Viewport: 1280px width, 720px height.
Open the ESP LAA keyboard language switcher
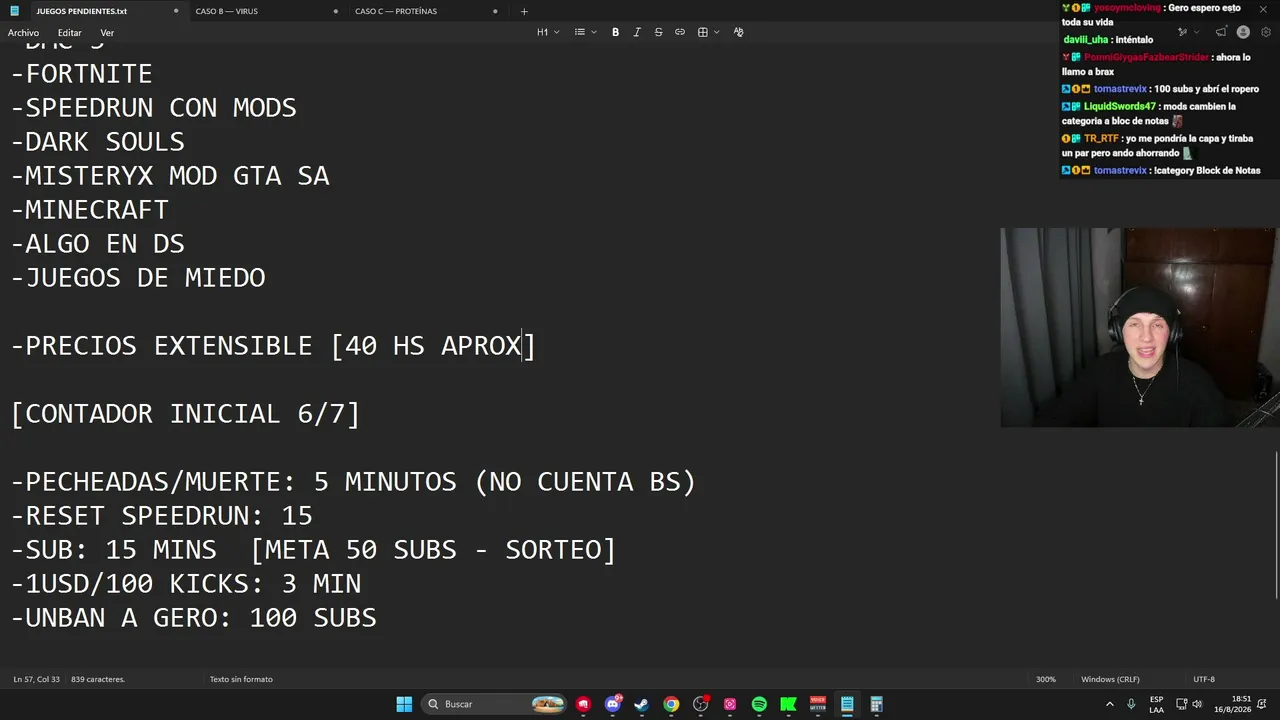(1156, 704)
